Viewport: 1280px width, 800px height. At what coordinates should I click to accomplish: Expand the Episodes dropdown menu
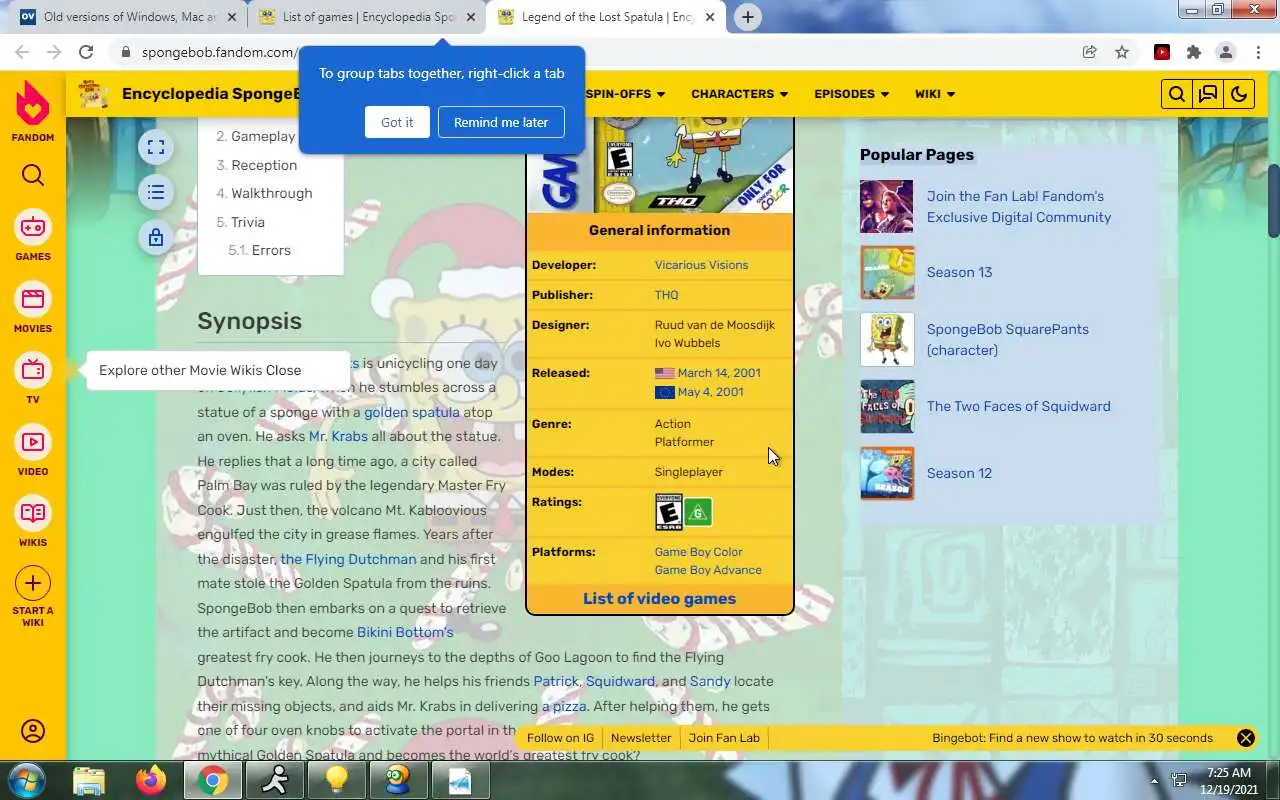click(851, 94)
